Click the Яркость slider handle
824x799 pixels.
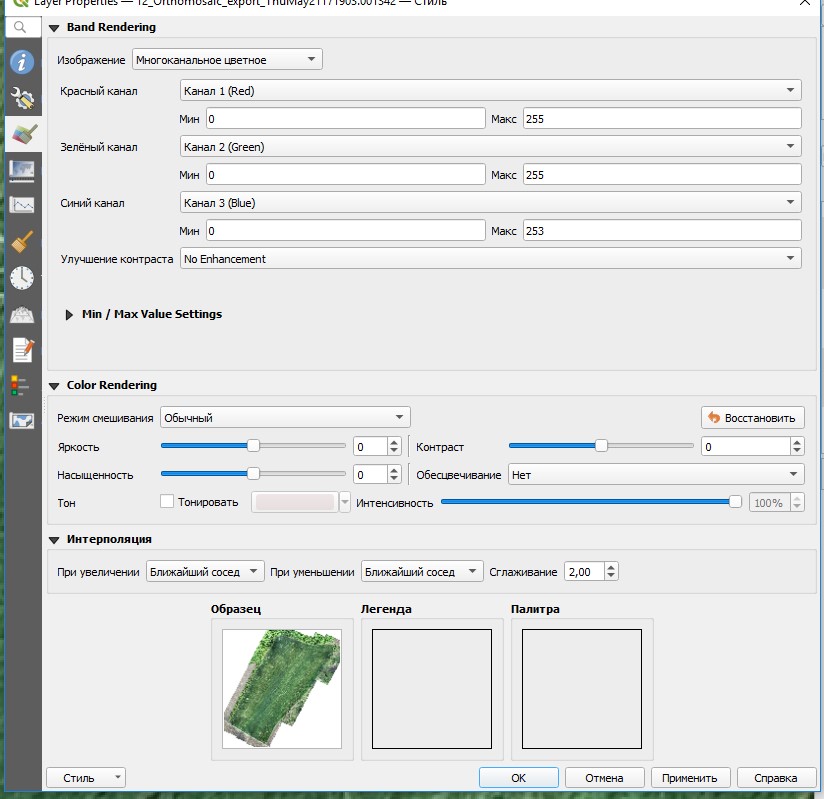[253, 446]
